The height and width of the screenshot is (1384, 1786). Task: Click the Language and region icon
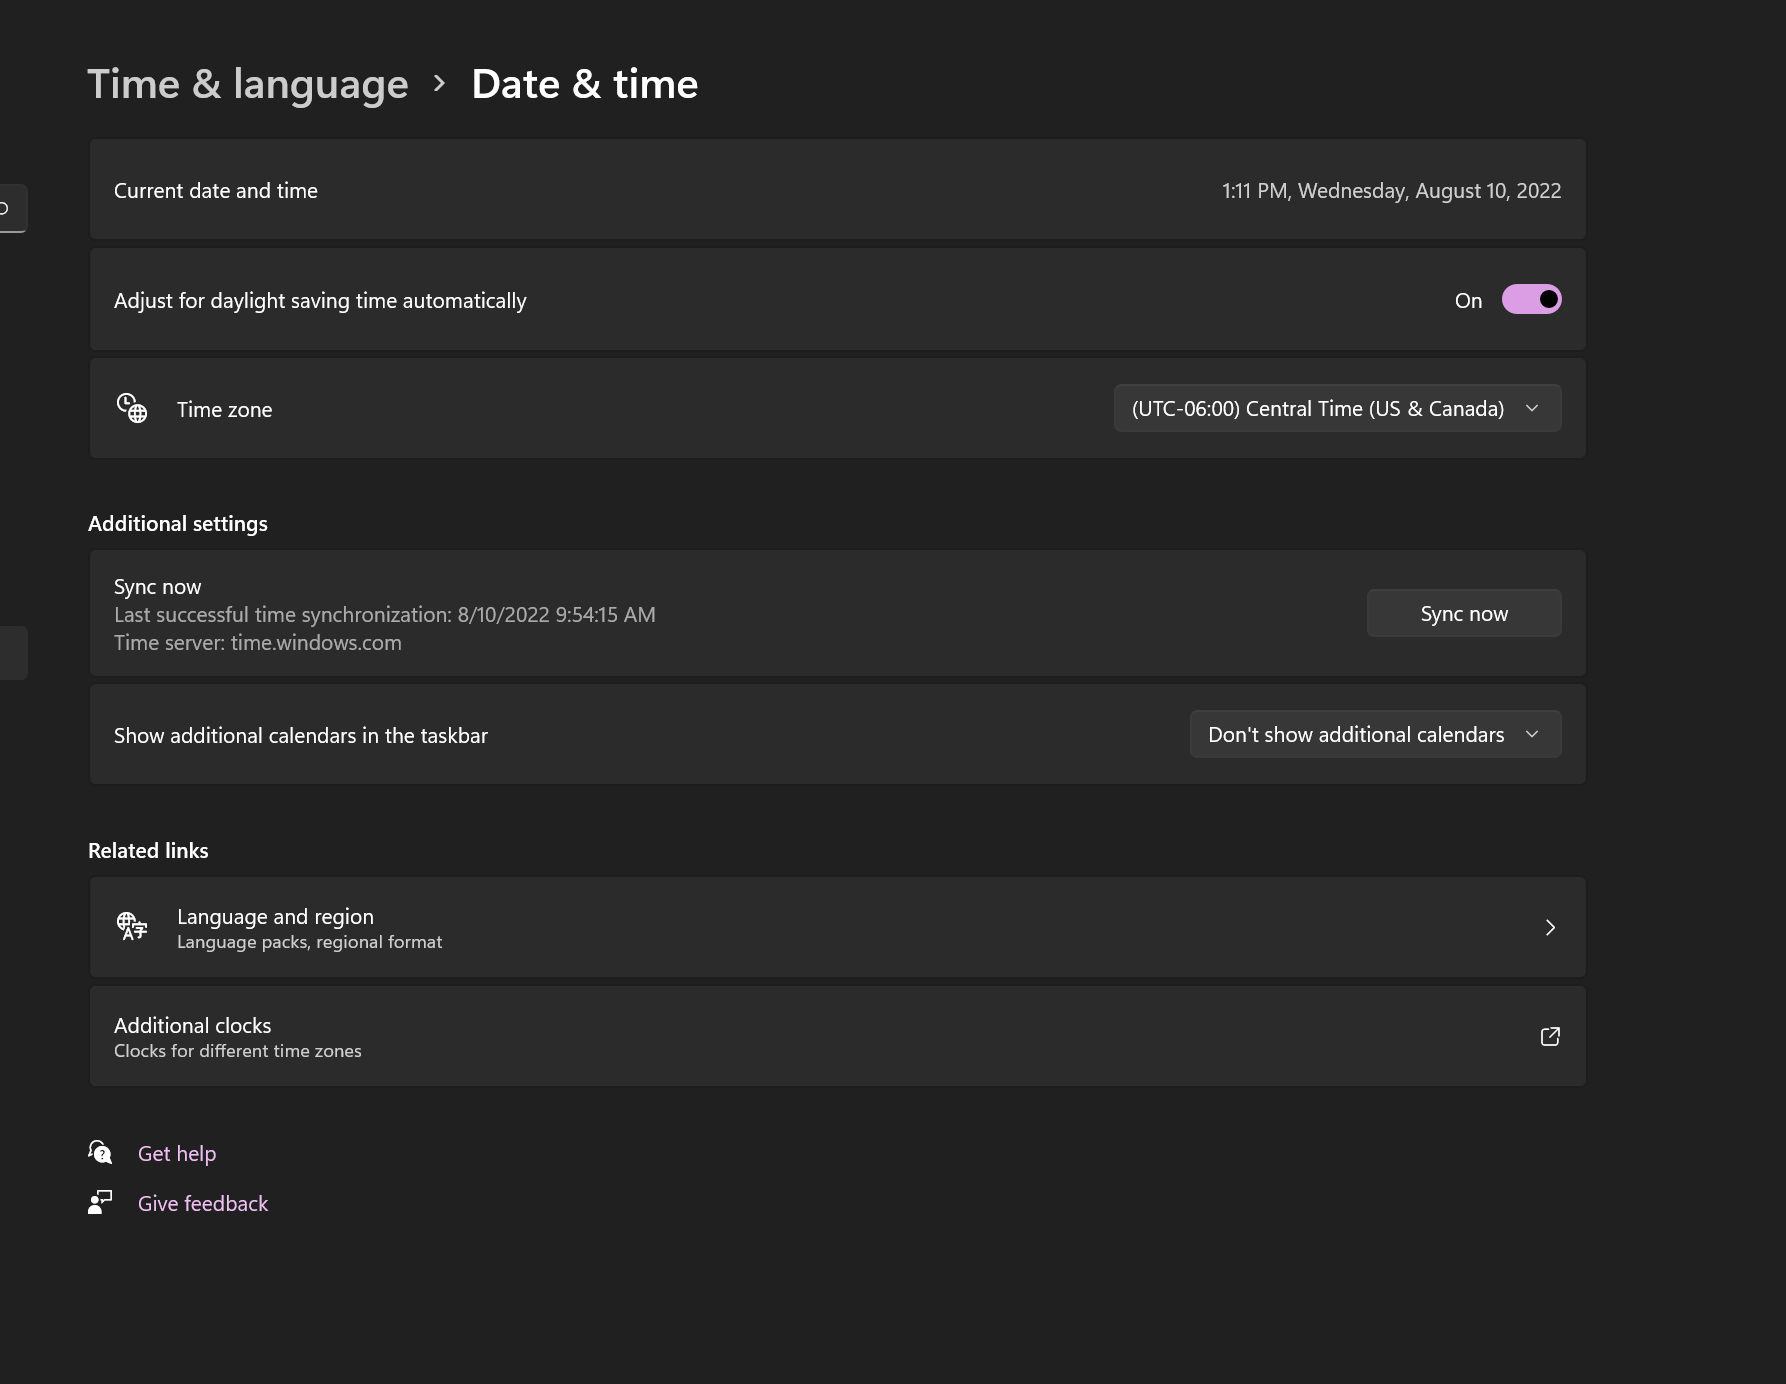[x=132, y=926]
